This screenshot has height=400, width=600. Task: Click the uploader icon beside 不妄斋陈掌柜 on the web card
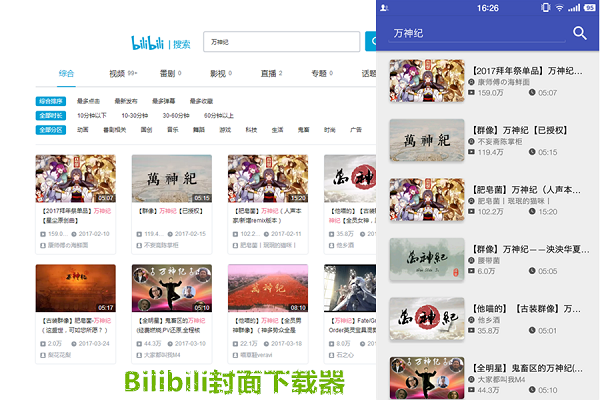139,245
